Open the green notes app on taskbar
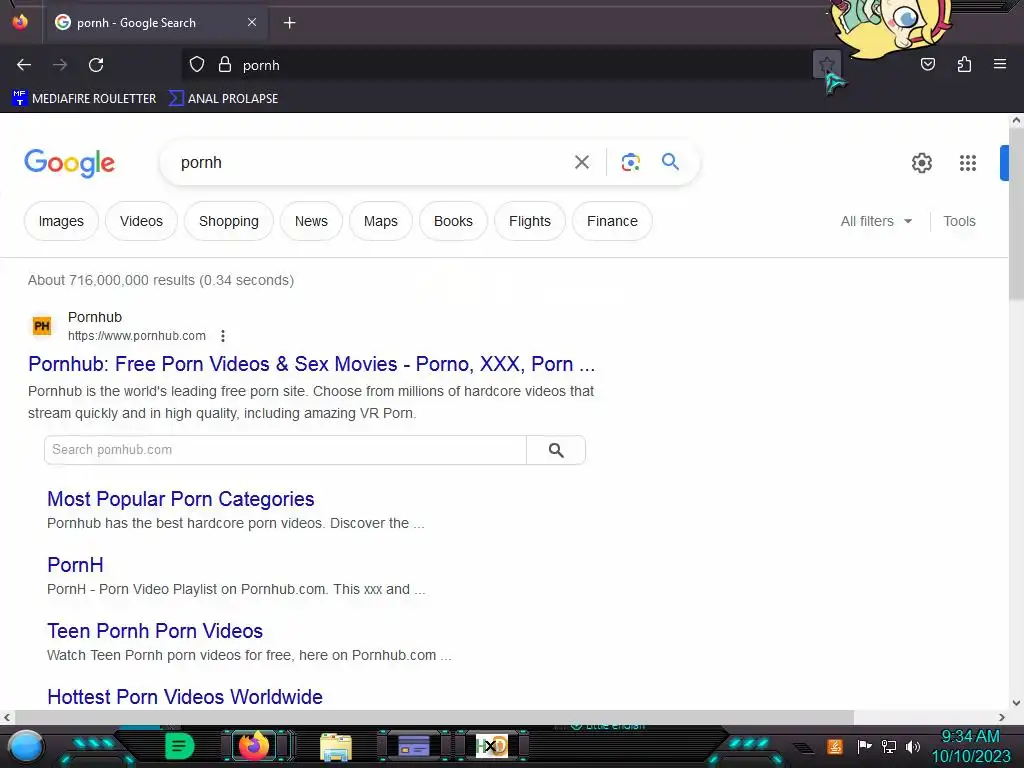 pos(179,746)
